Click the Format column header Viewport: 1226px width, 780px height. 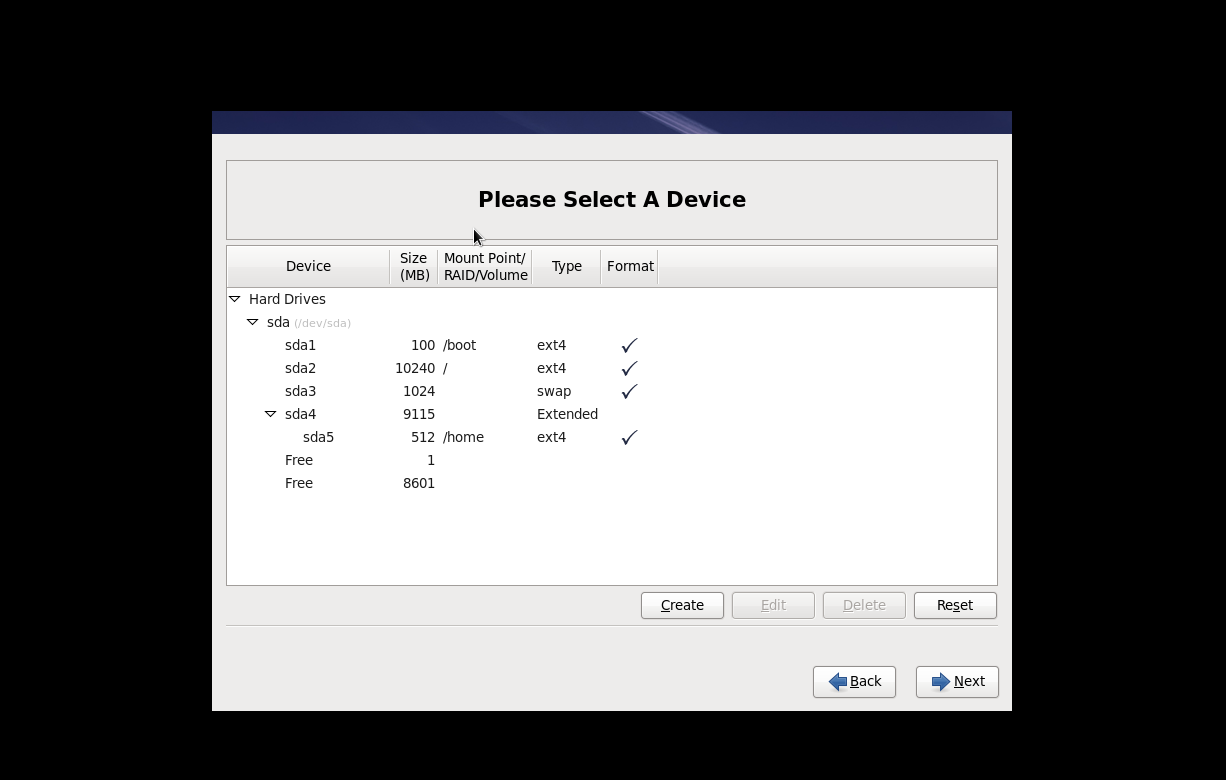(x=630, y=266)
